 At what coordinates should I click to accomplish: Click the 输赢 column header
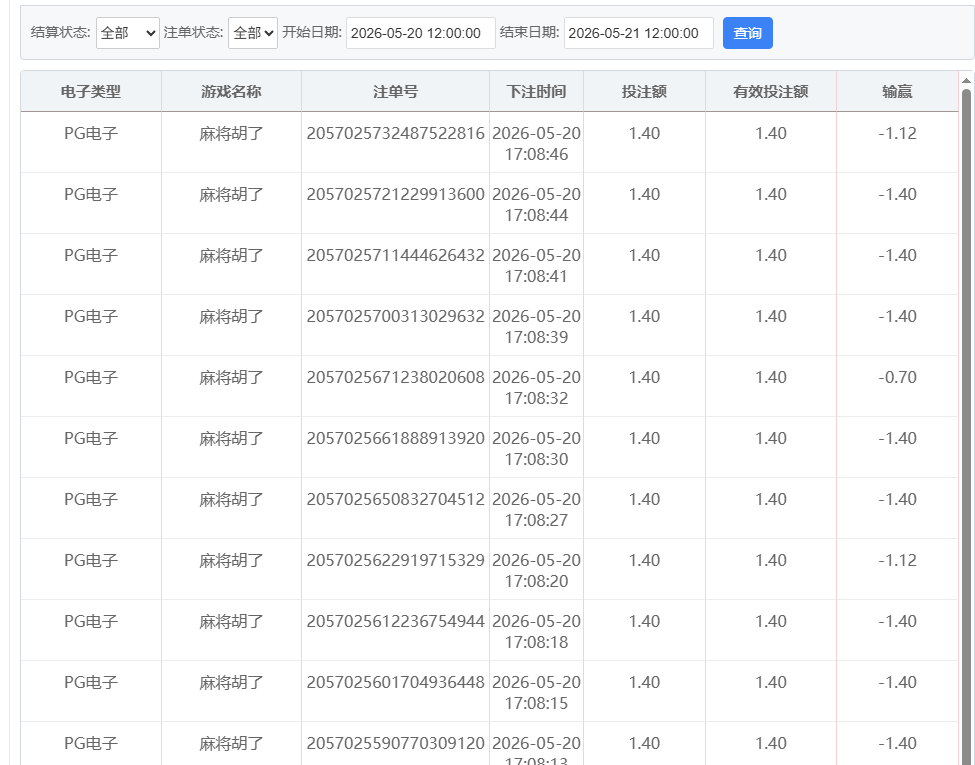(x=897, y=91)
